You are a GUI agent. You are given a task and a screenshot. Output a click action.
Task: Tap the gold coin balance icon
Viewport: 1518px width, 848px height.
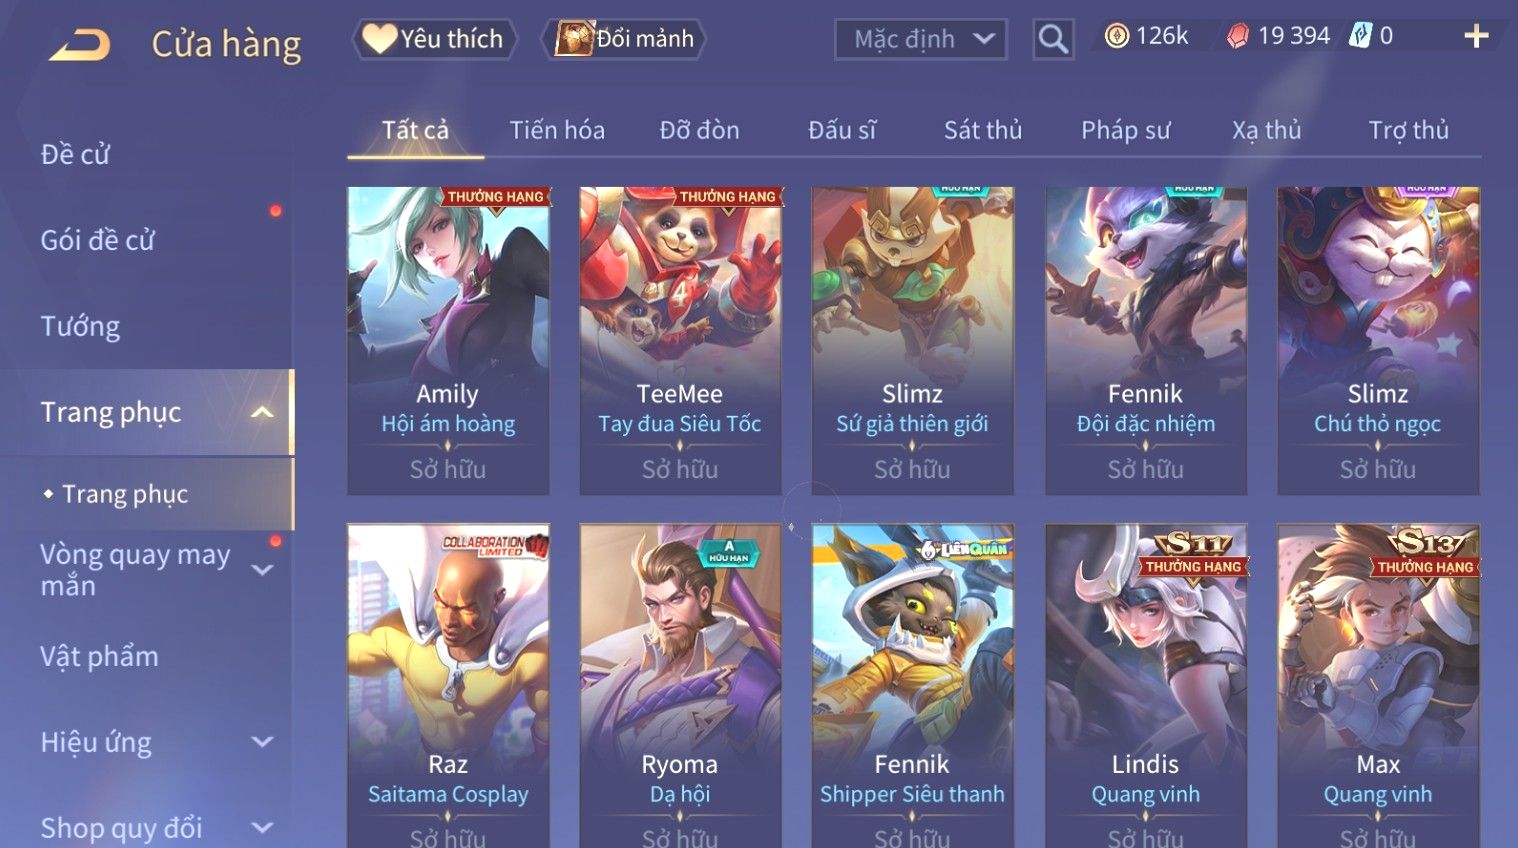coord(1117,36)
